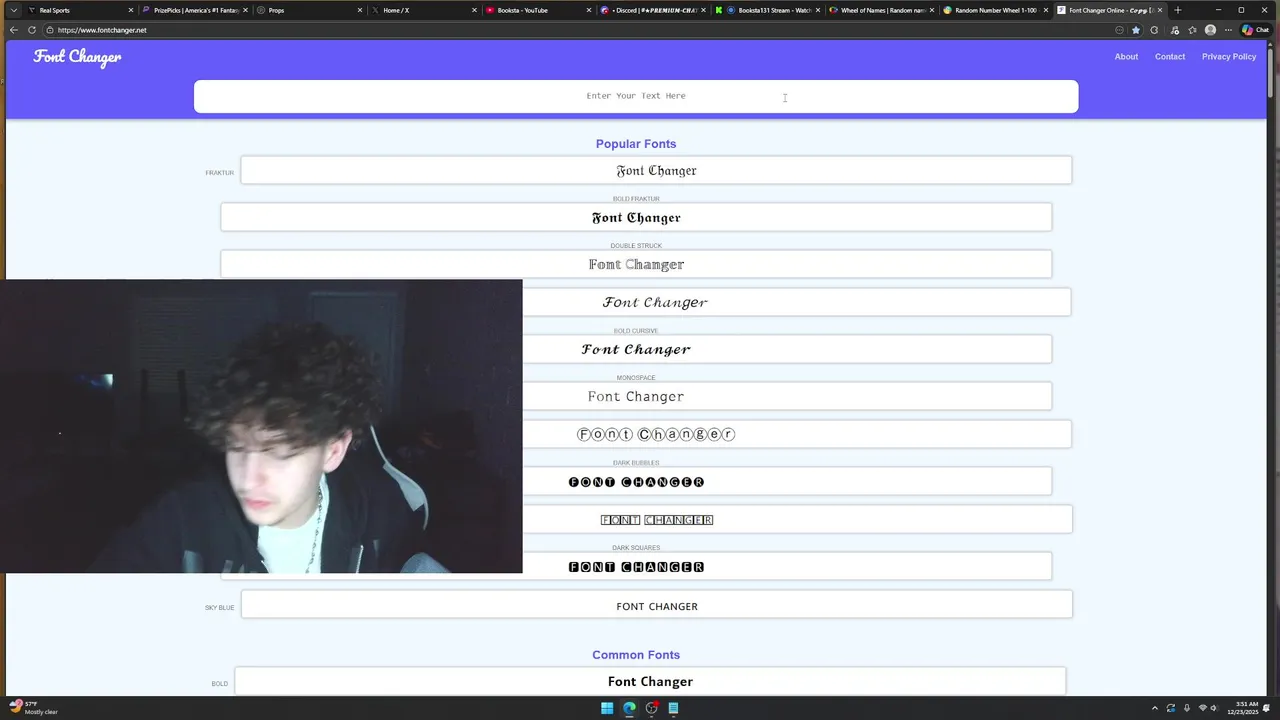
Task: Open the browser profile avatar
Action: [x=1210, y=30]
